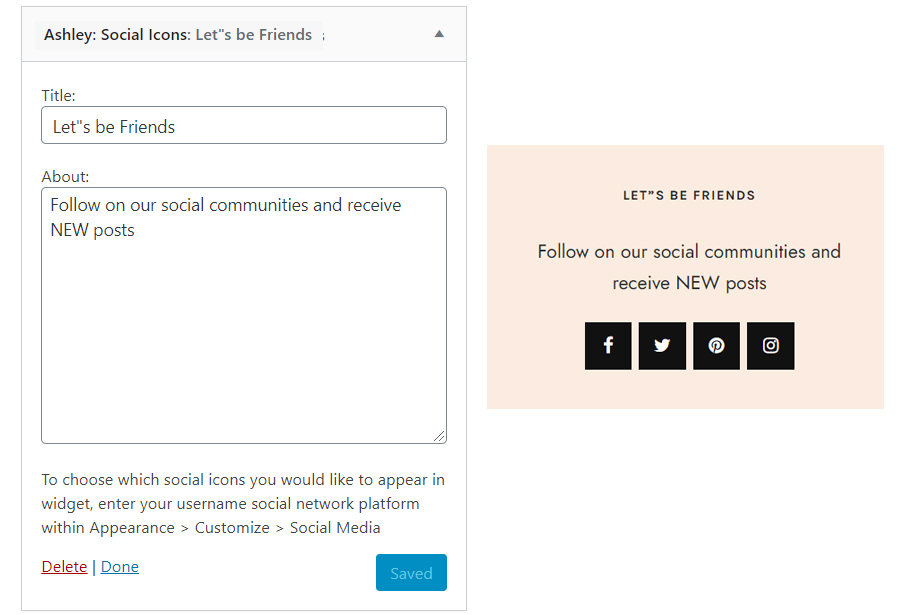Delete the Social Icons widget

(64, 567)
